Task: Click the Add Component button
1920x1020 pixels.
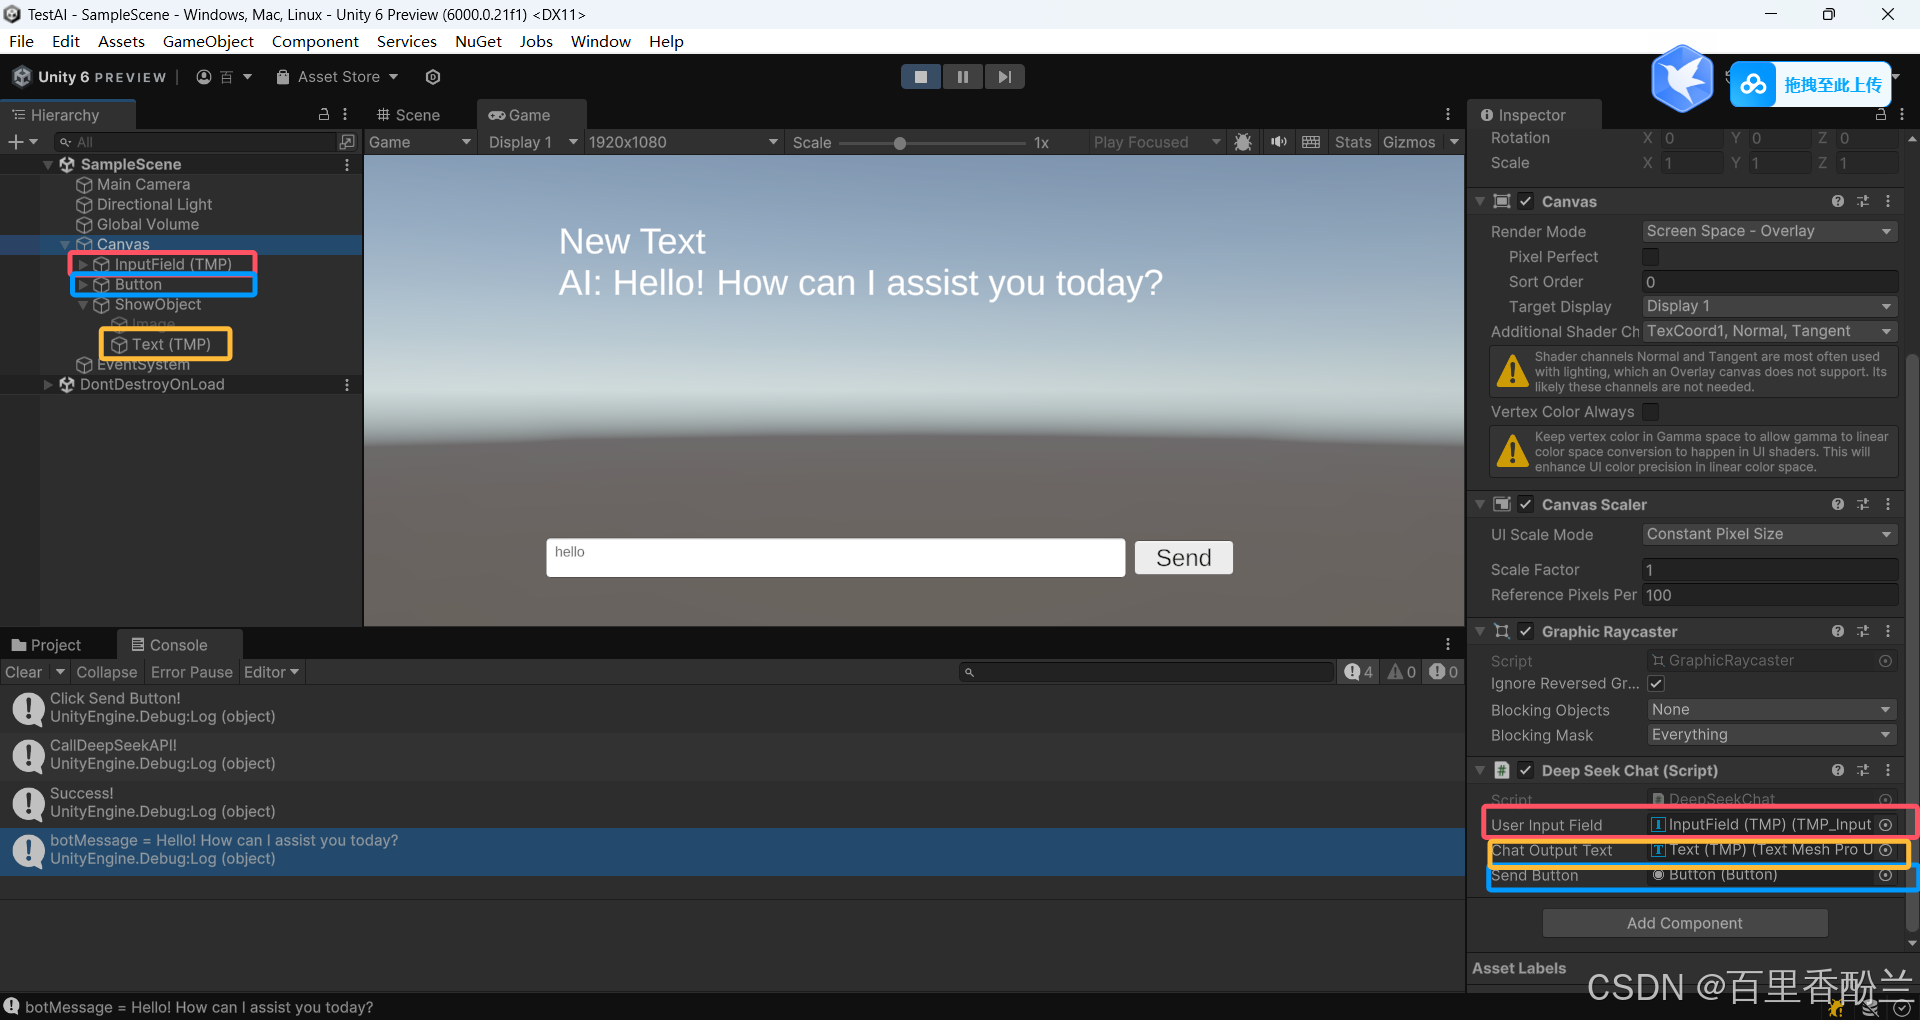Action: pyautogui.click(x=1684, y=923)
